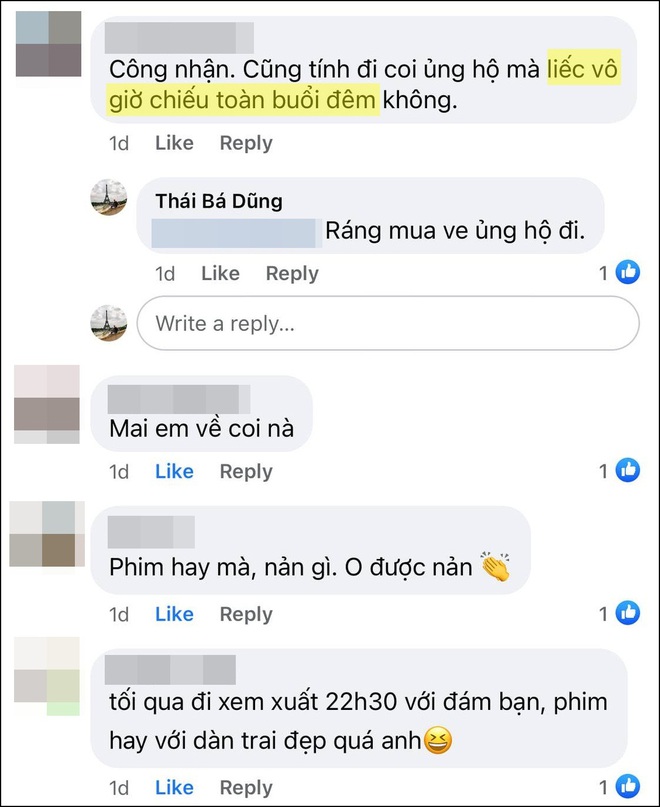The height and width of the screenshot is (807, 660).
Task: Open the Thái Bá Dũng profile name link
Action: [219, 201]
